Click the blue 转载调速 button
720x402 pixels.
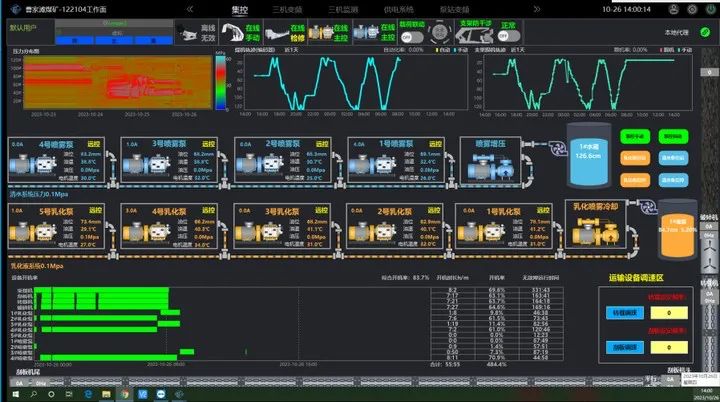[x=623, y=312]
